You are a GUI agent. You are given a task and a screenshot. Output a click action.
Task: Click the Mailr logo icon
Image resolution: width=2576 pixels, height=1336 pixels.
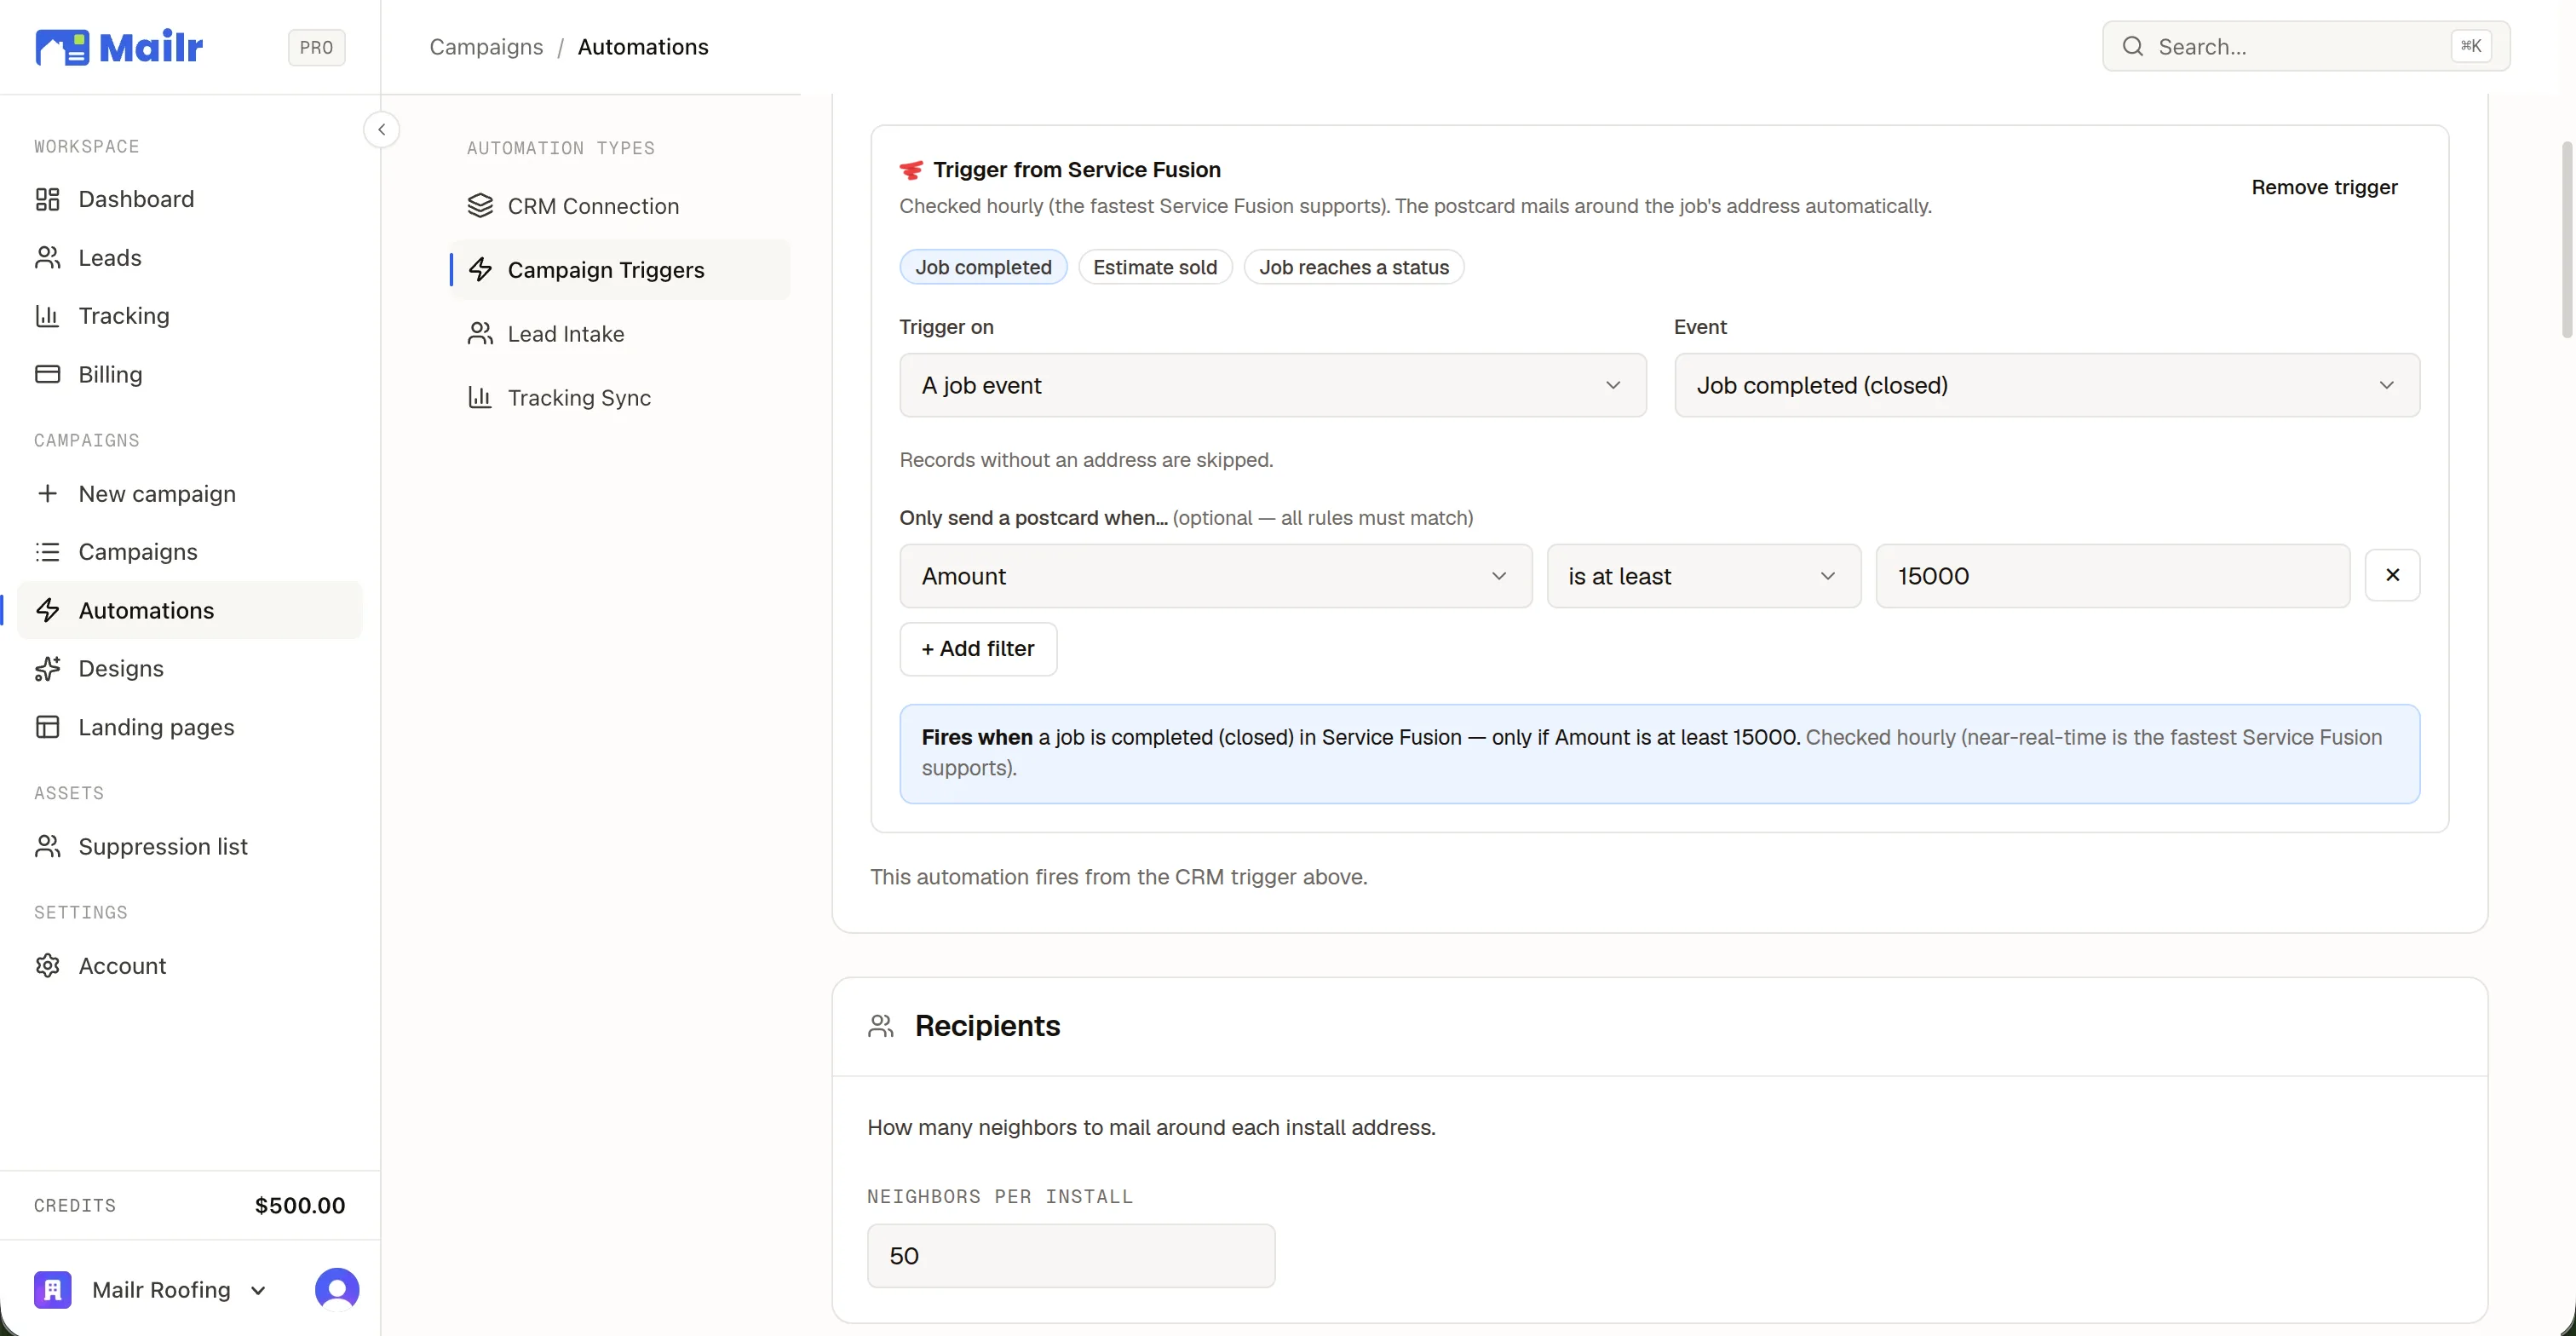[x=62, y=47]
